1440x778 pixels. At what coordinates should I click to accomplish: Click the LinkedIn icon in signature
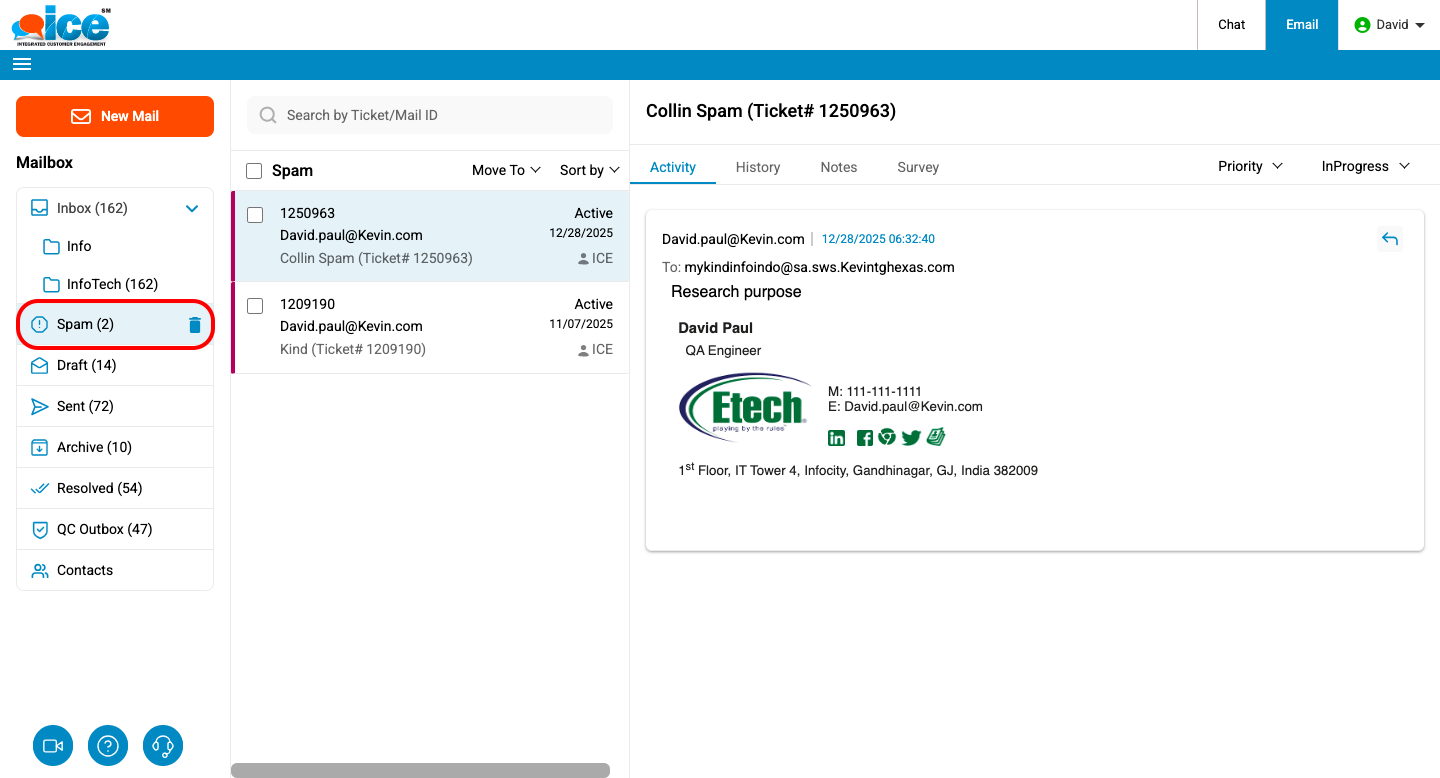pos(837,438)
